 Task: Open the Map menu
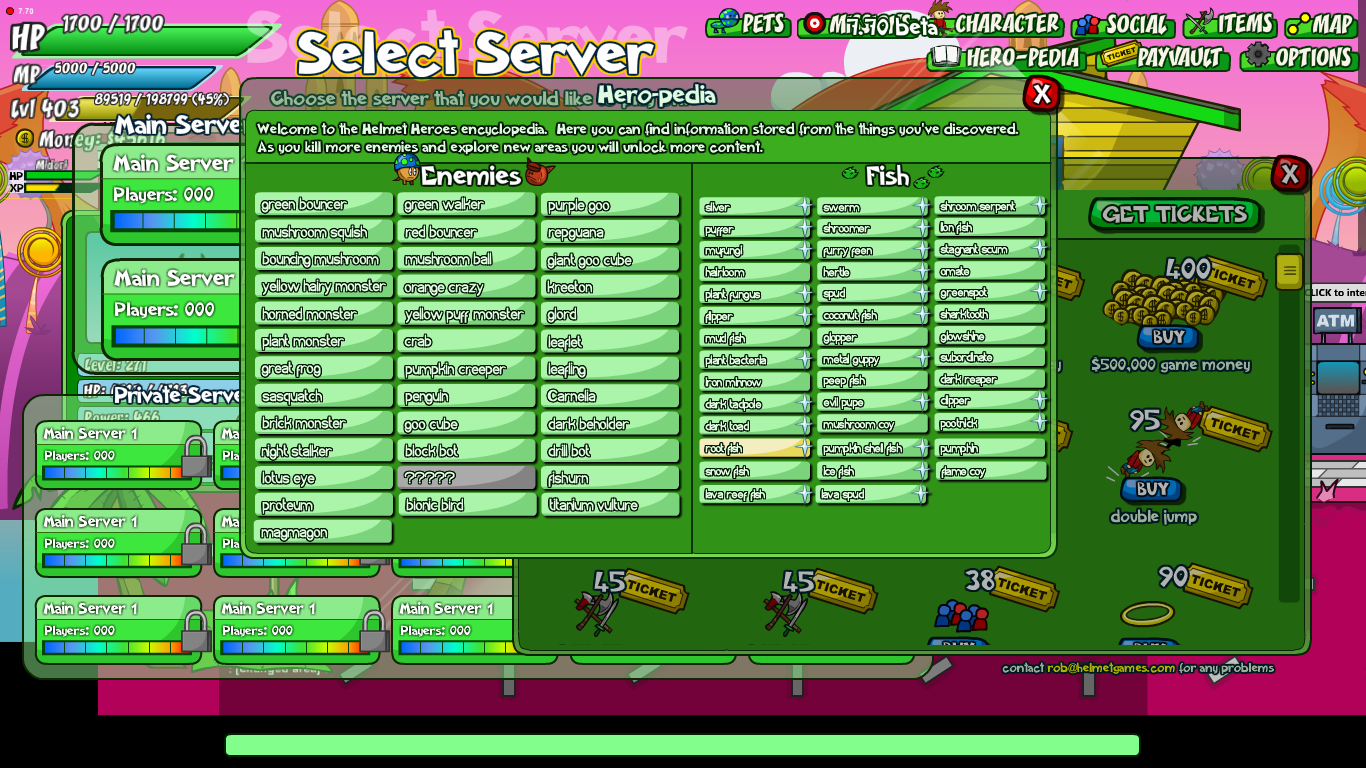click(1320, 23)
